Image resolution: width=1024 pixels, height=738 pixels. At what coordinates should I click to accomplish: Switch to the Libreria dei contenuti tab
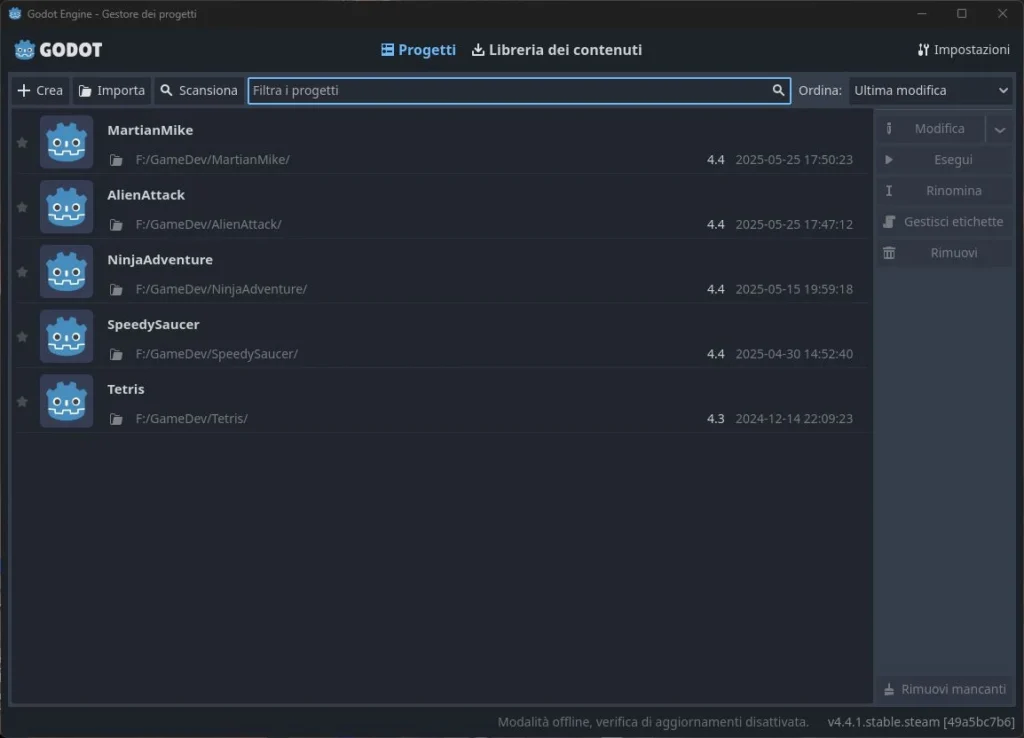(x=557, y=48)
